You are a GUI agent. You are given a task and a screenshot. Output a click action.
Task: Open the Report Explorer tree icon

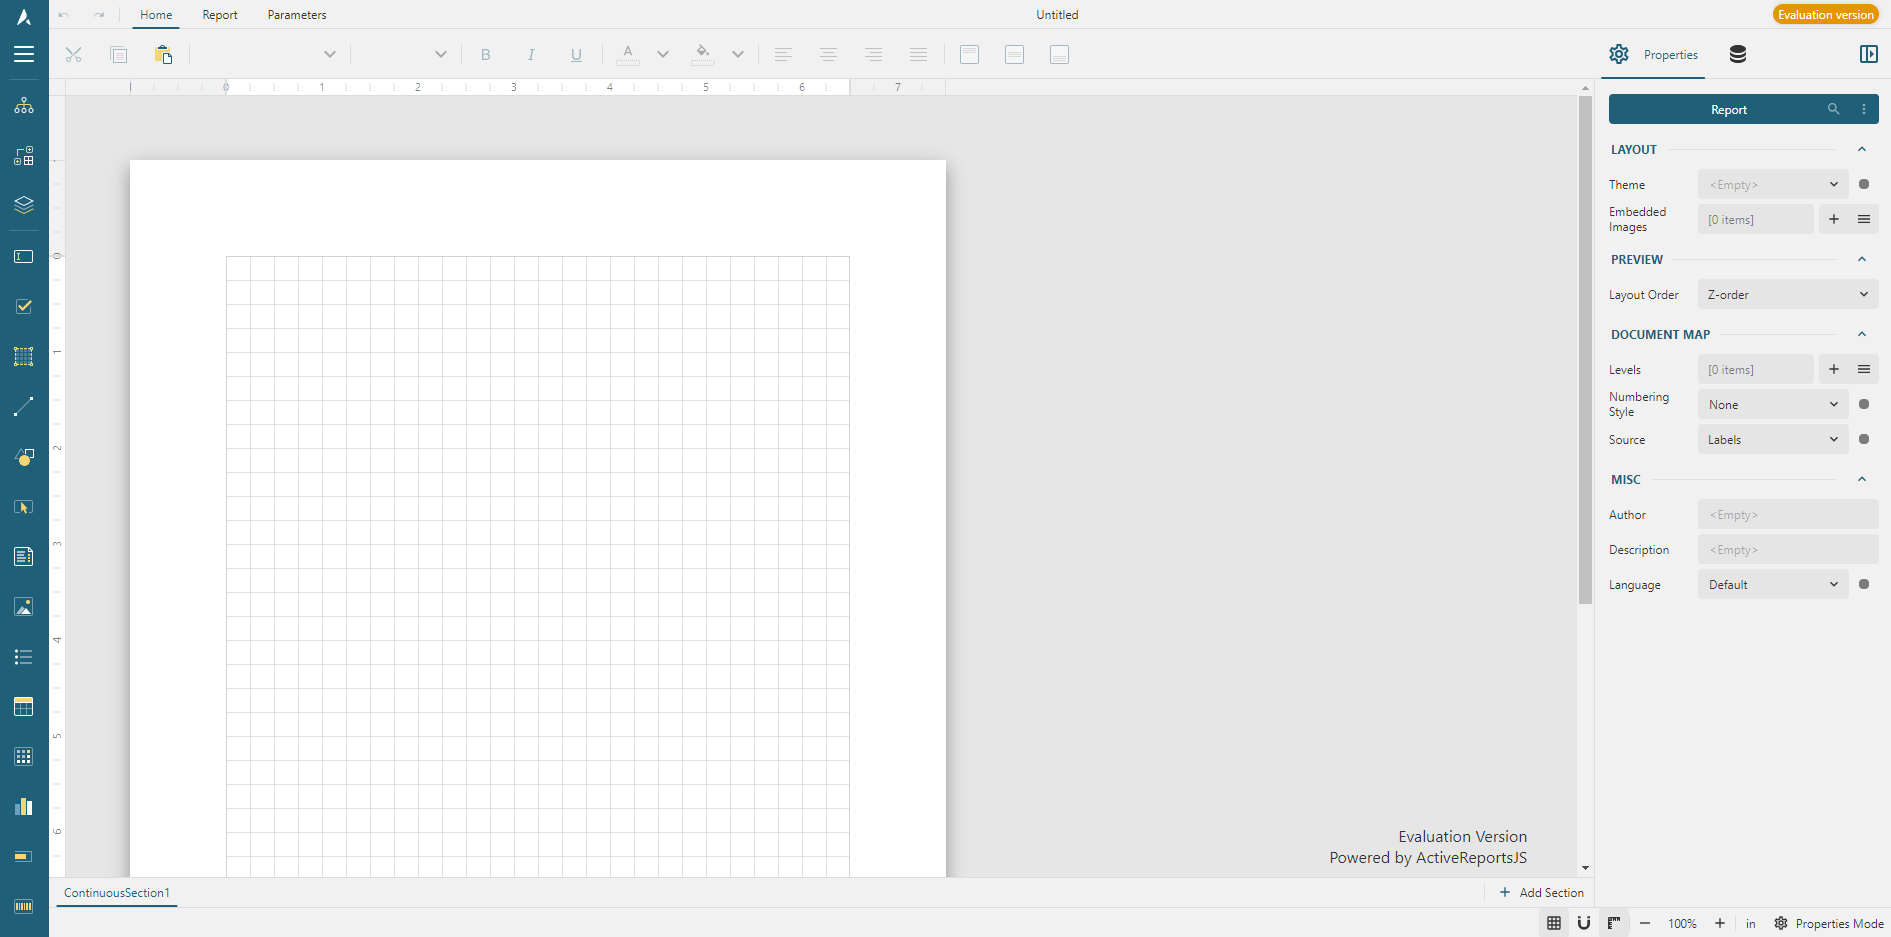pos(24,106)
